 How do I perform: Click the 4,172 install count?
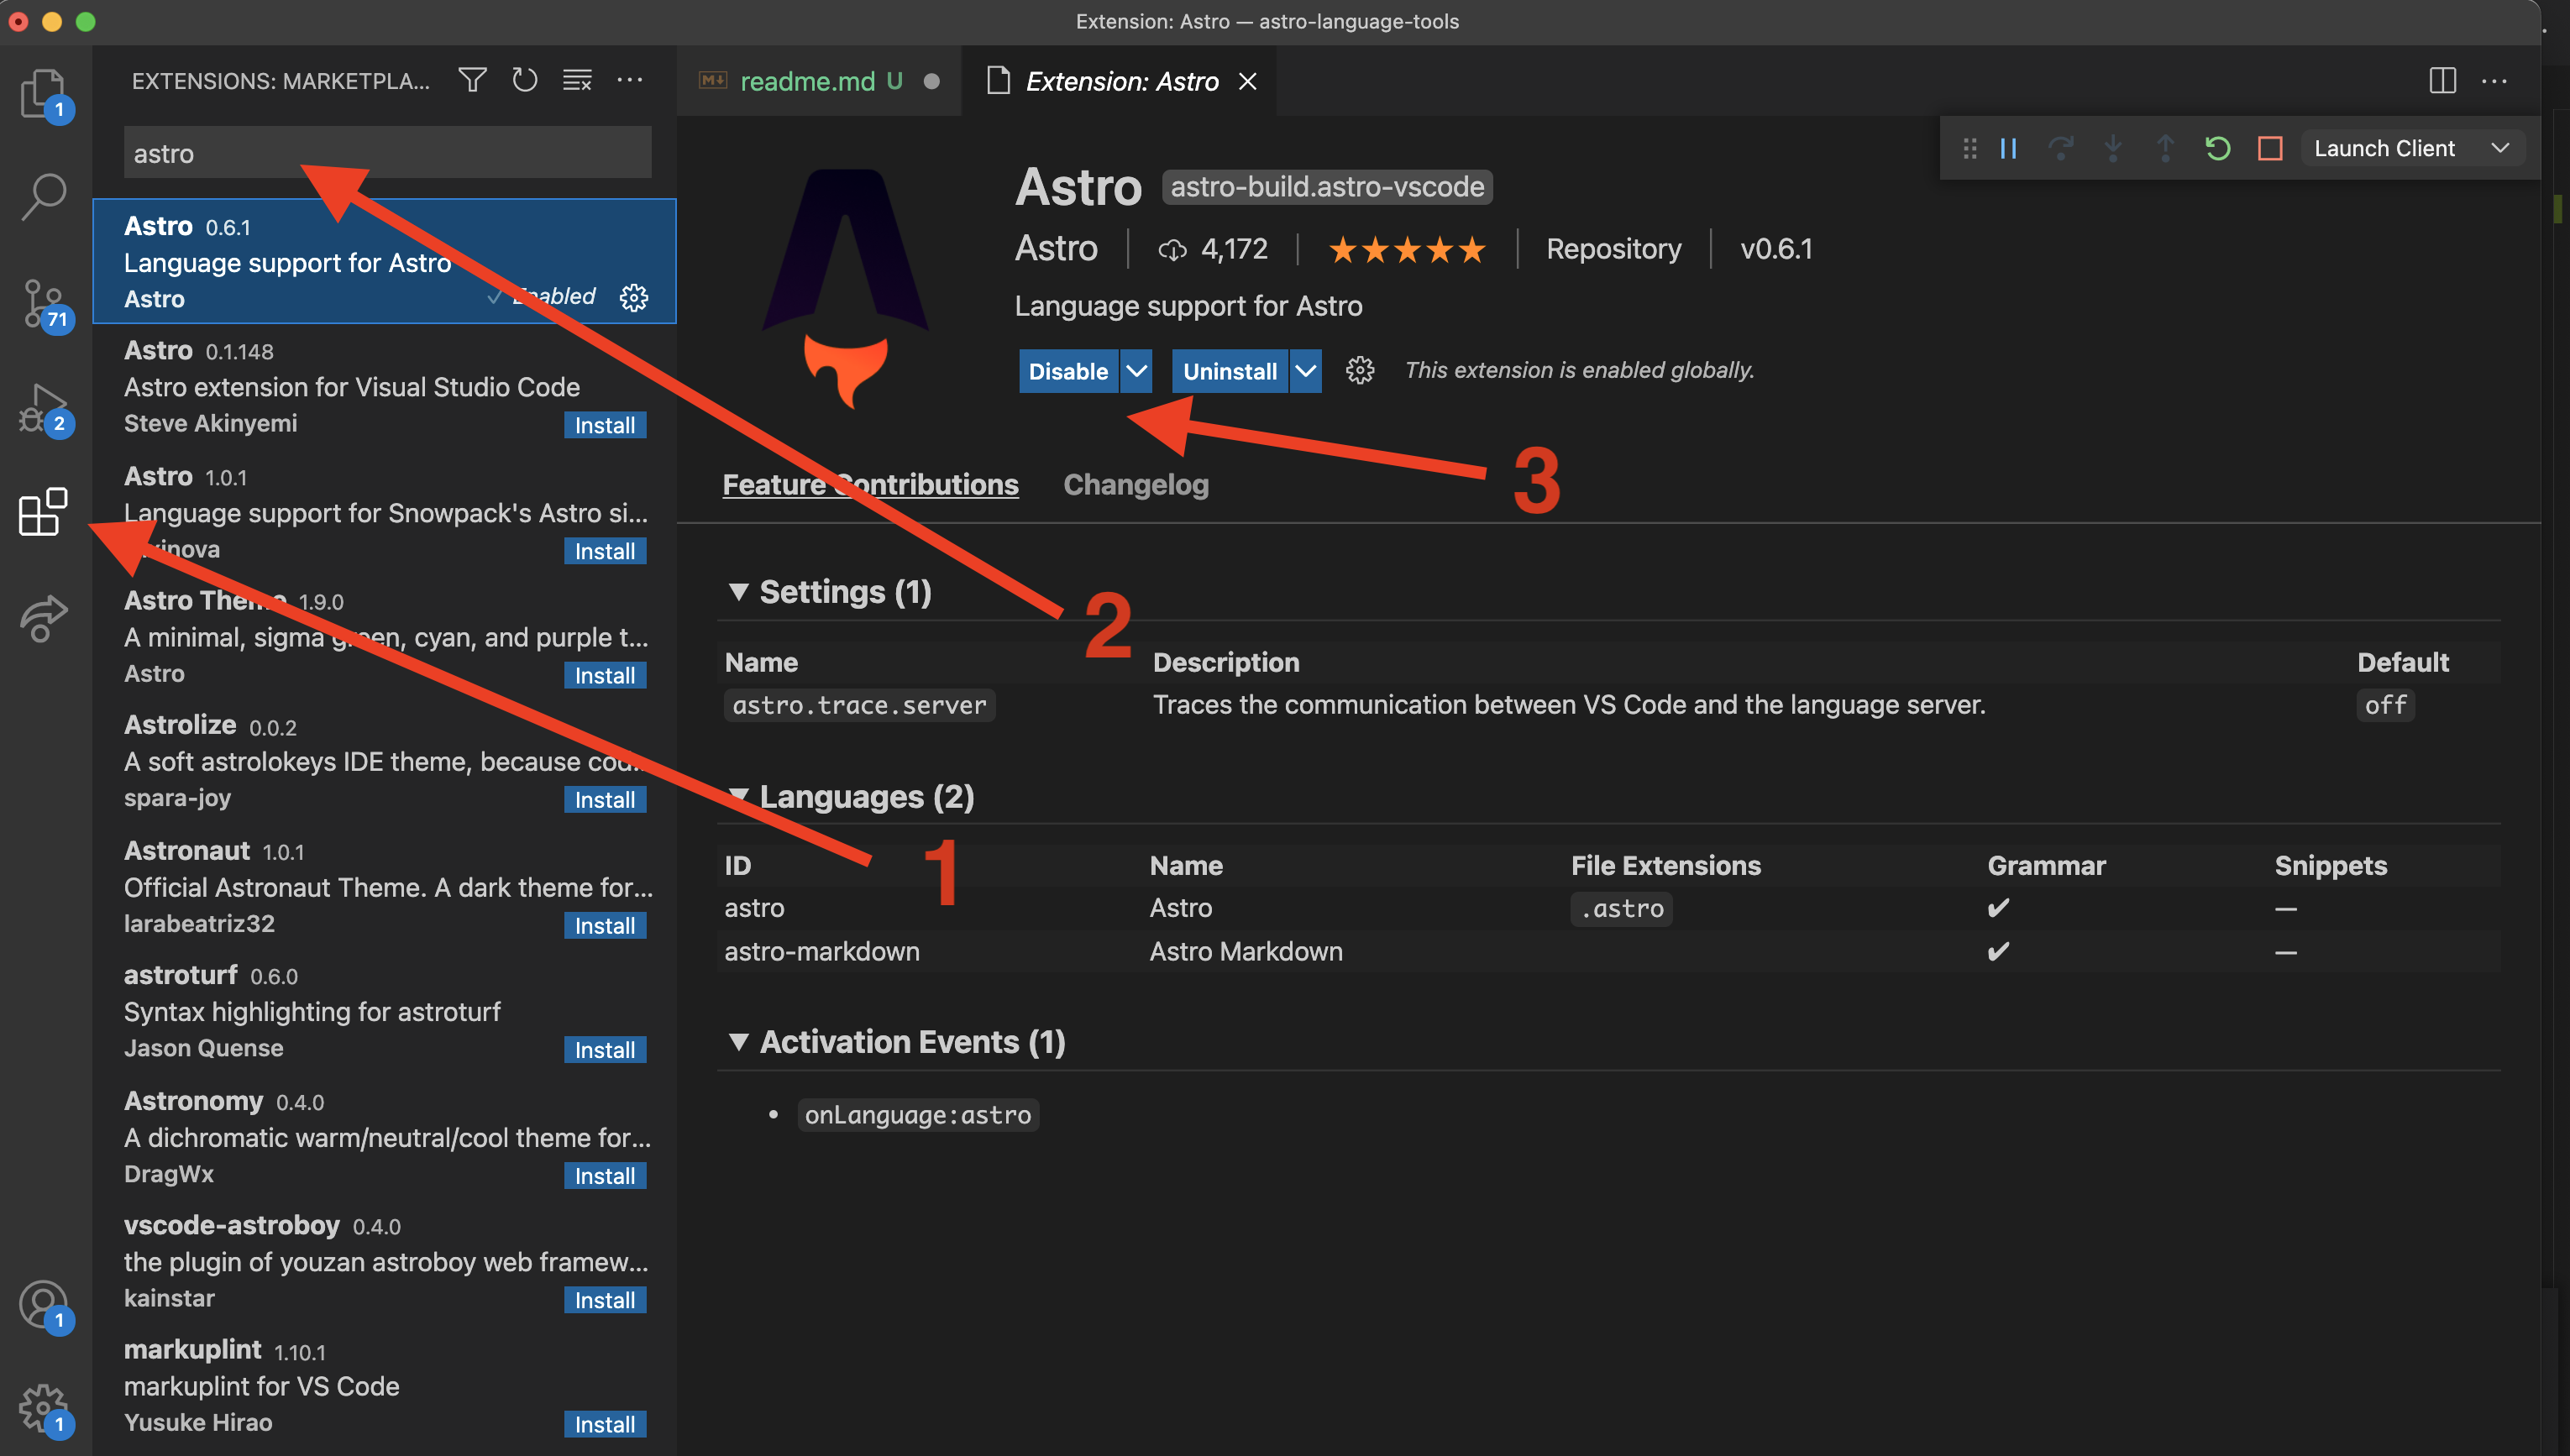pos(1213,249)
